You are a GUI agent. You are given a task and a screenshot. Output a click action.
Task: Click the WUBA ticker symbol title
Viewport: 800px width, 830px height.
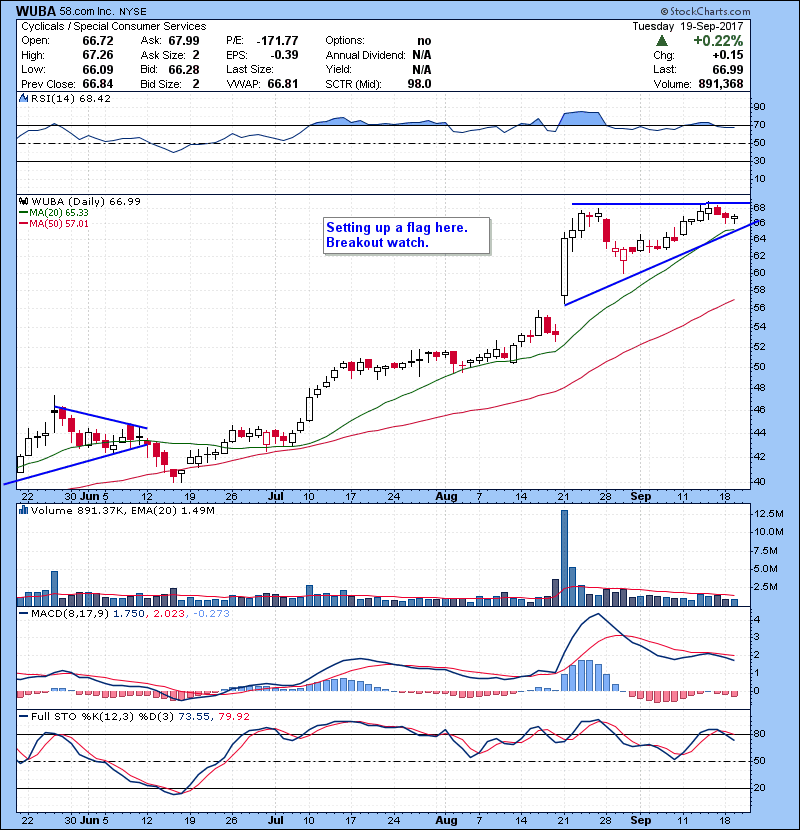pos(36,11)
